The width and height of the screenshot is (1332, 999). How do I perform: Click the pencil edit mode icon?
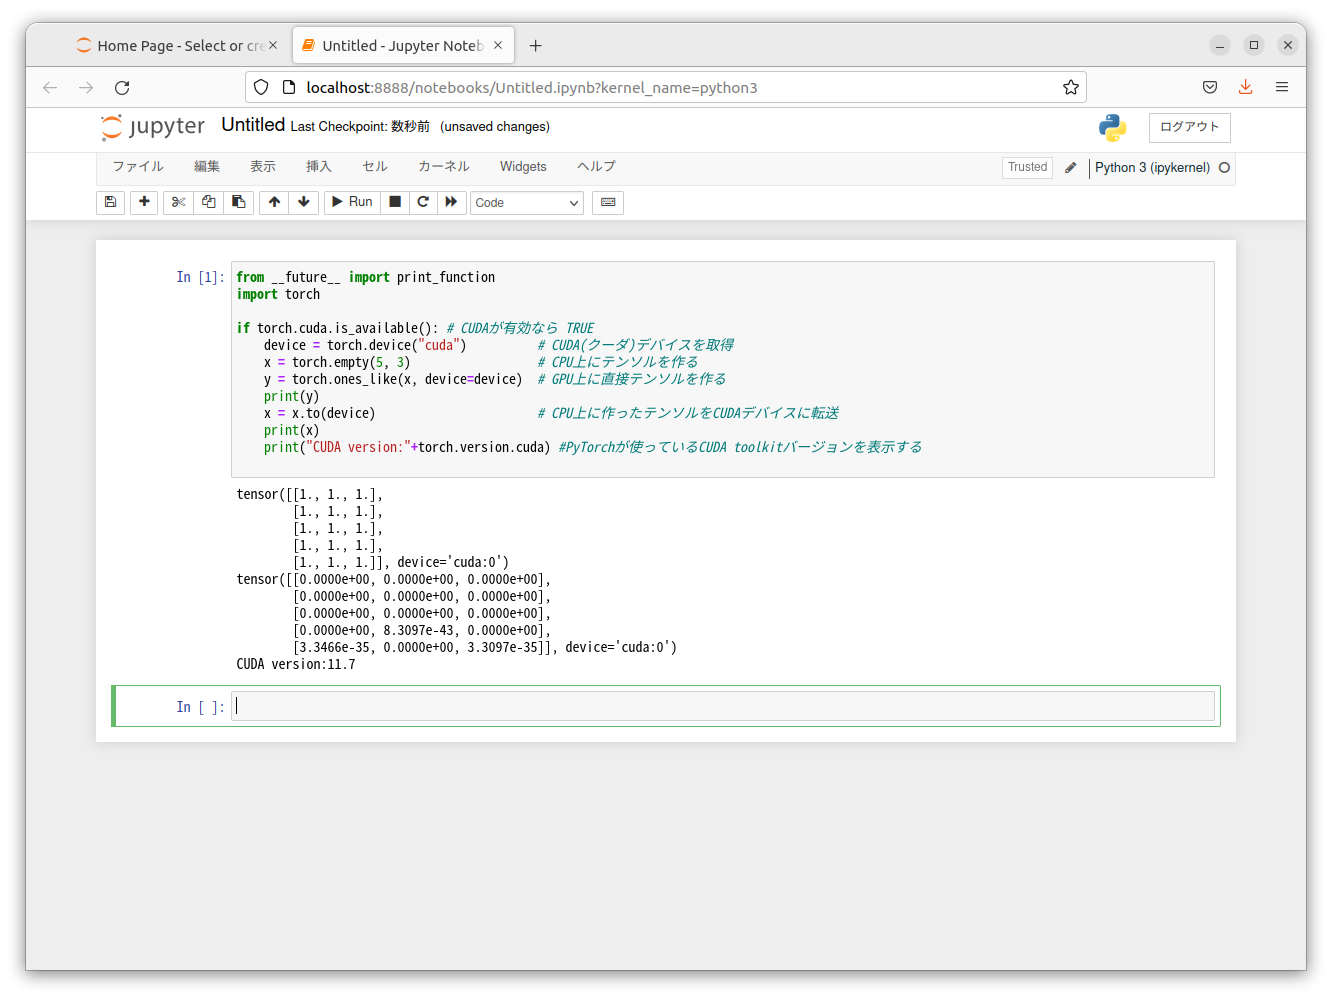click(1071, 168)
